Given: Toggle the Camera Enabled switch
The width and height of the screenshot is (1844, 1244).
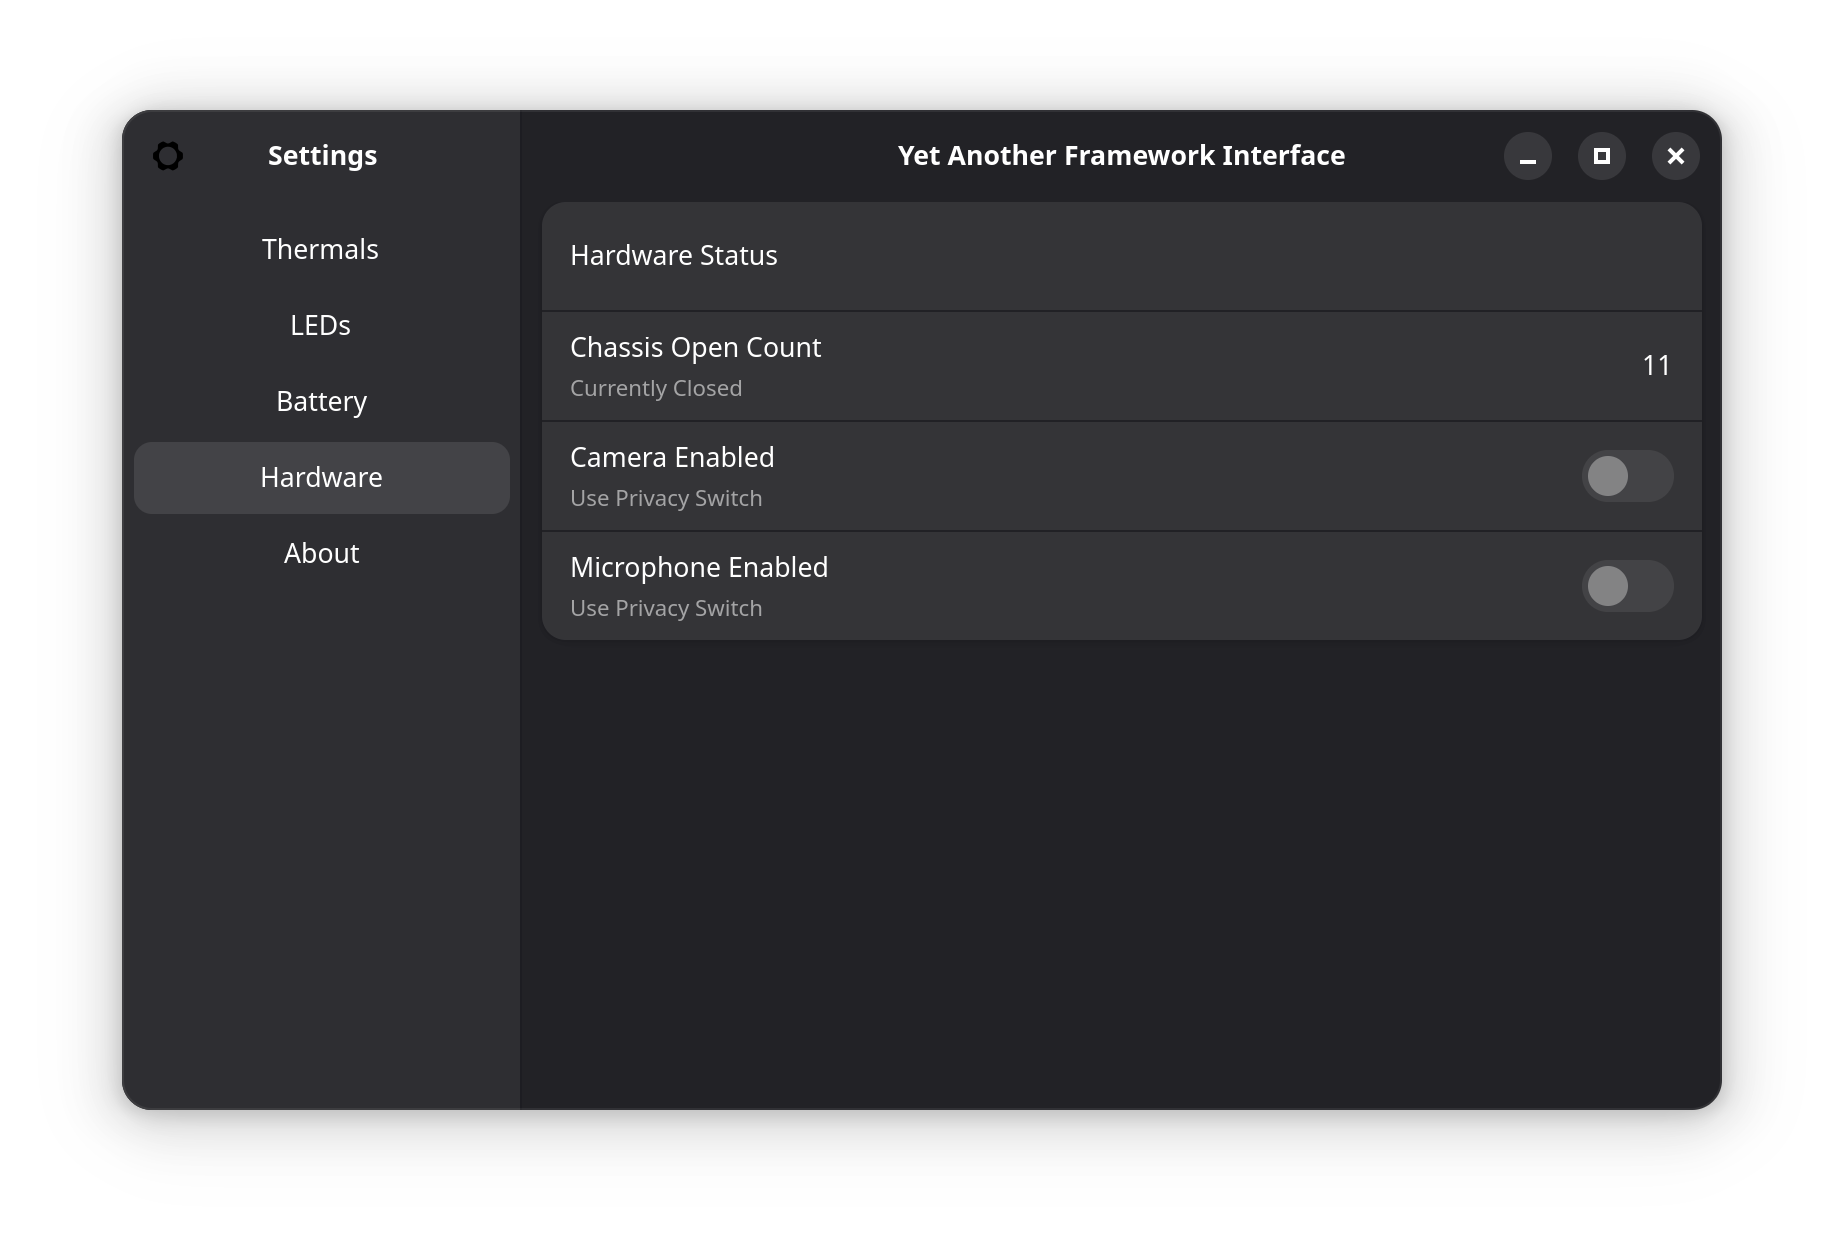Looking at the screenshot, I should (1627, 477).
